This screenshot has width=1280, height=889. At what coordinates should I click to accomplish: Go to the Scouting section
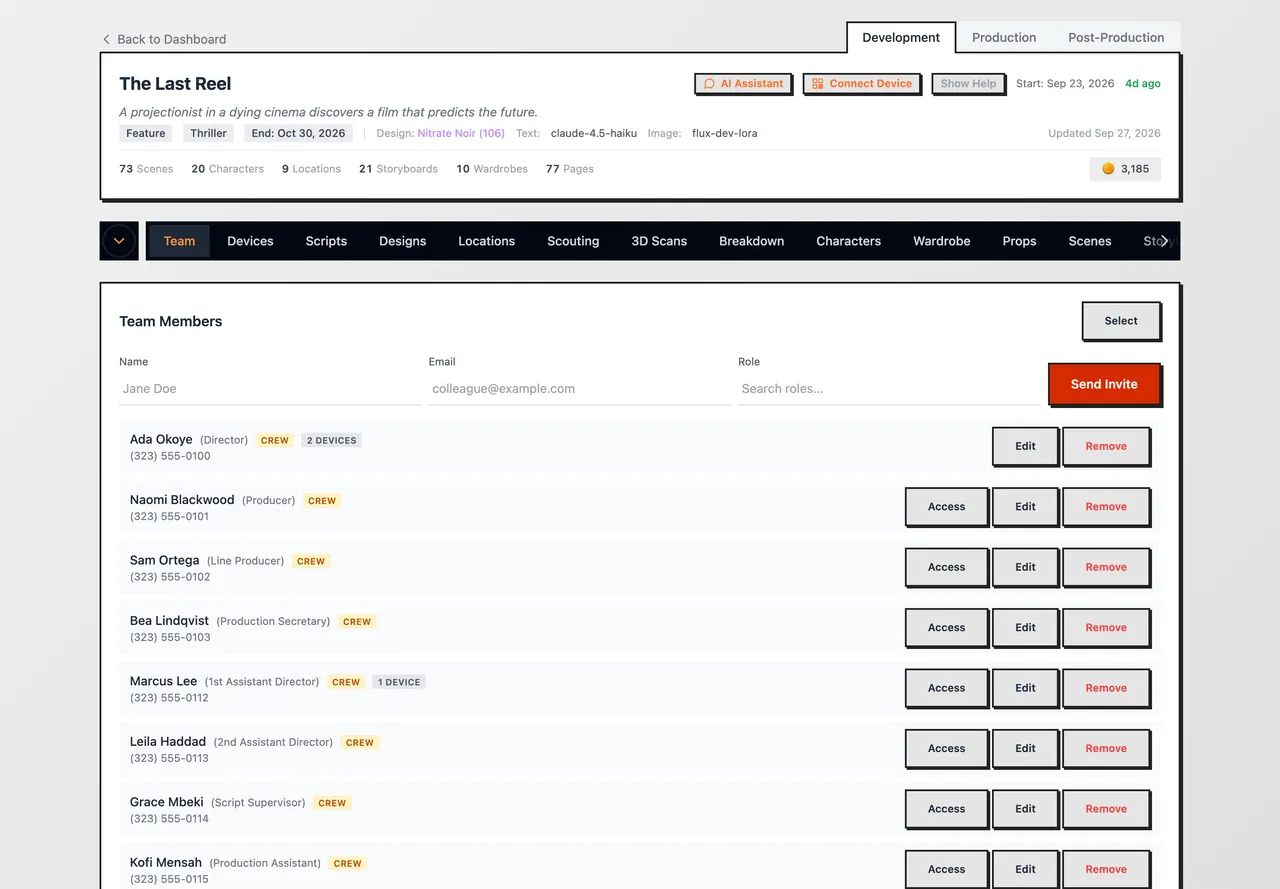[573, 241]
